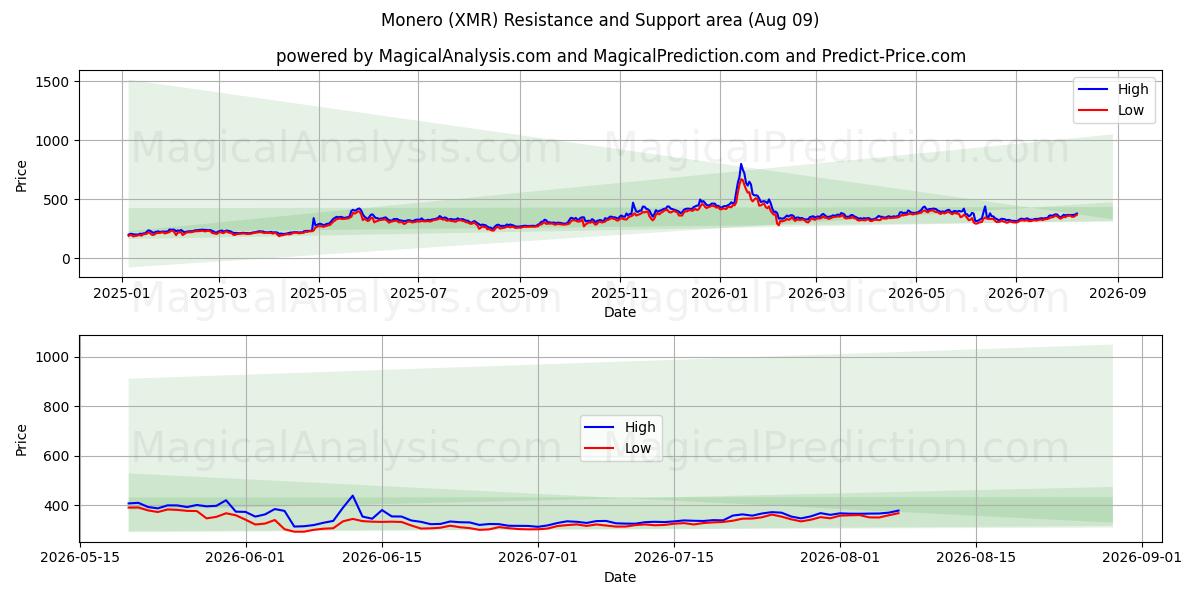
Task: Click the '400' y-axis tick in the bottom chart
Action: (55, 506)
